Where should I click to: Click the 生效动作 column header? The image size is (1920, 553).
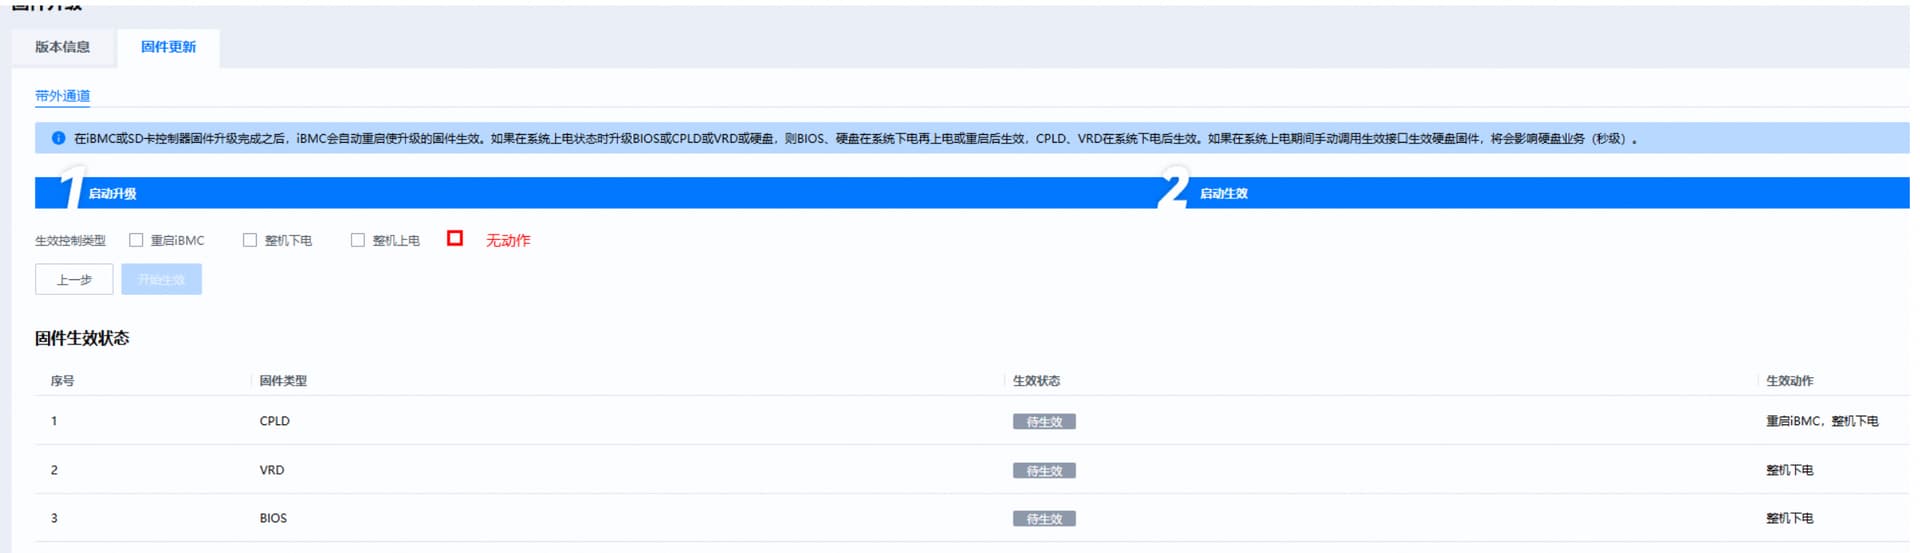tap(1789, 381)
